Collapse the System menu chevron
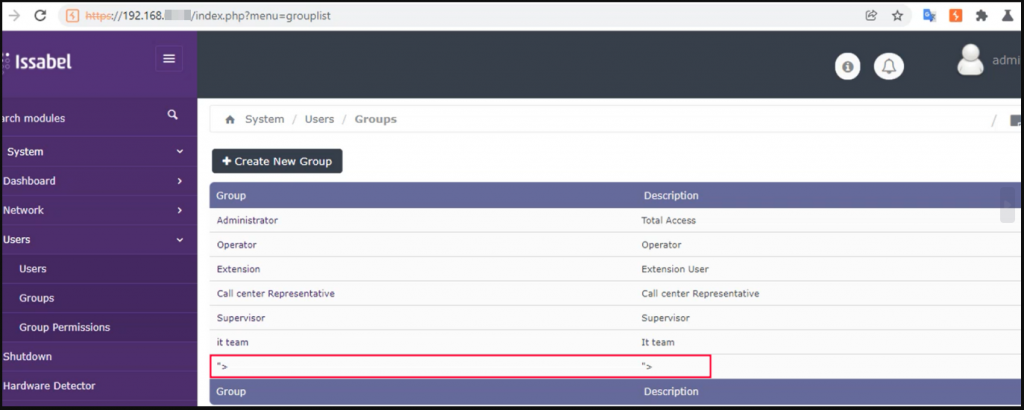Image resolution: width=1024 pixels, height=410 pixels. click(x=180, y=151)
